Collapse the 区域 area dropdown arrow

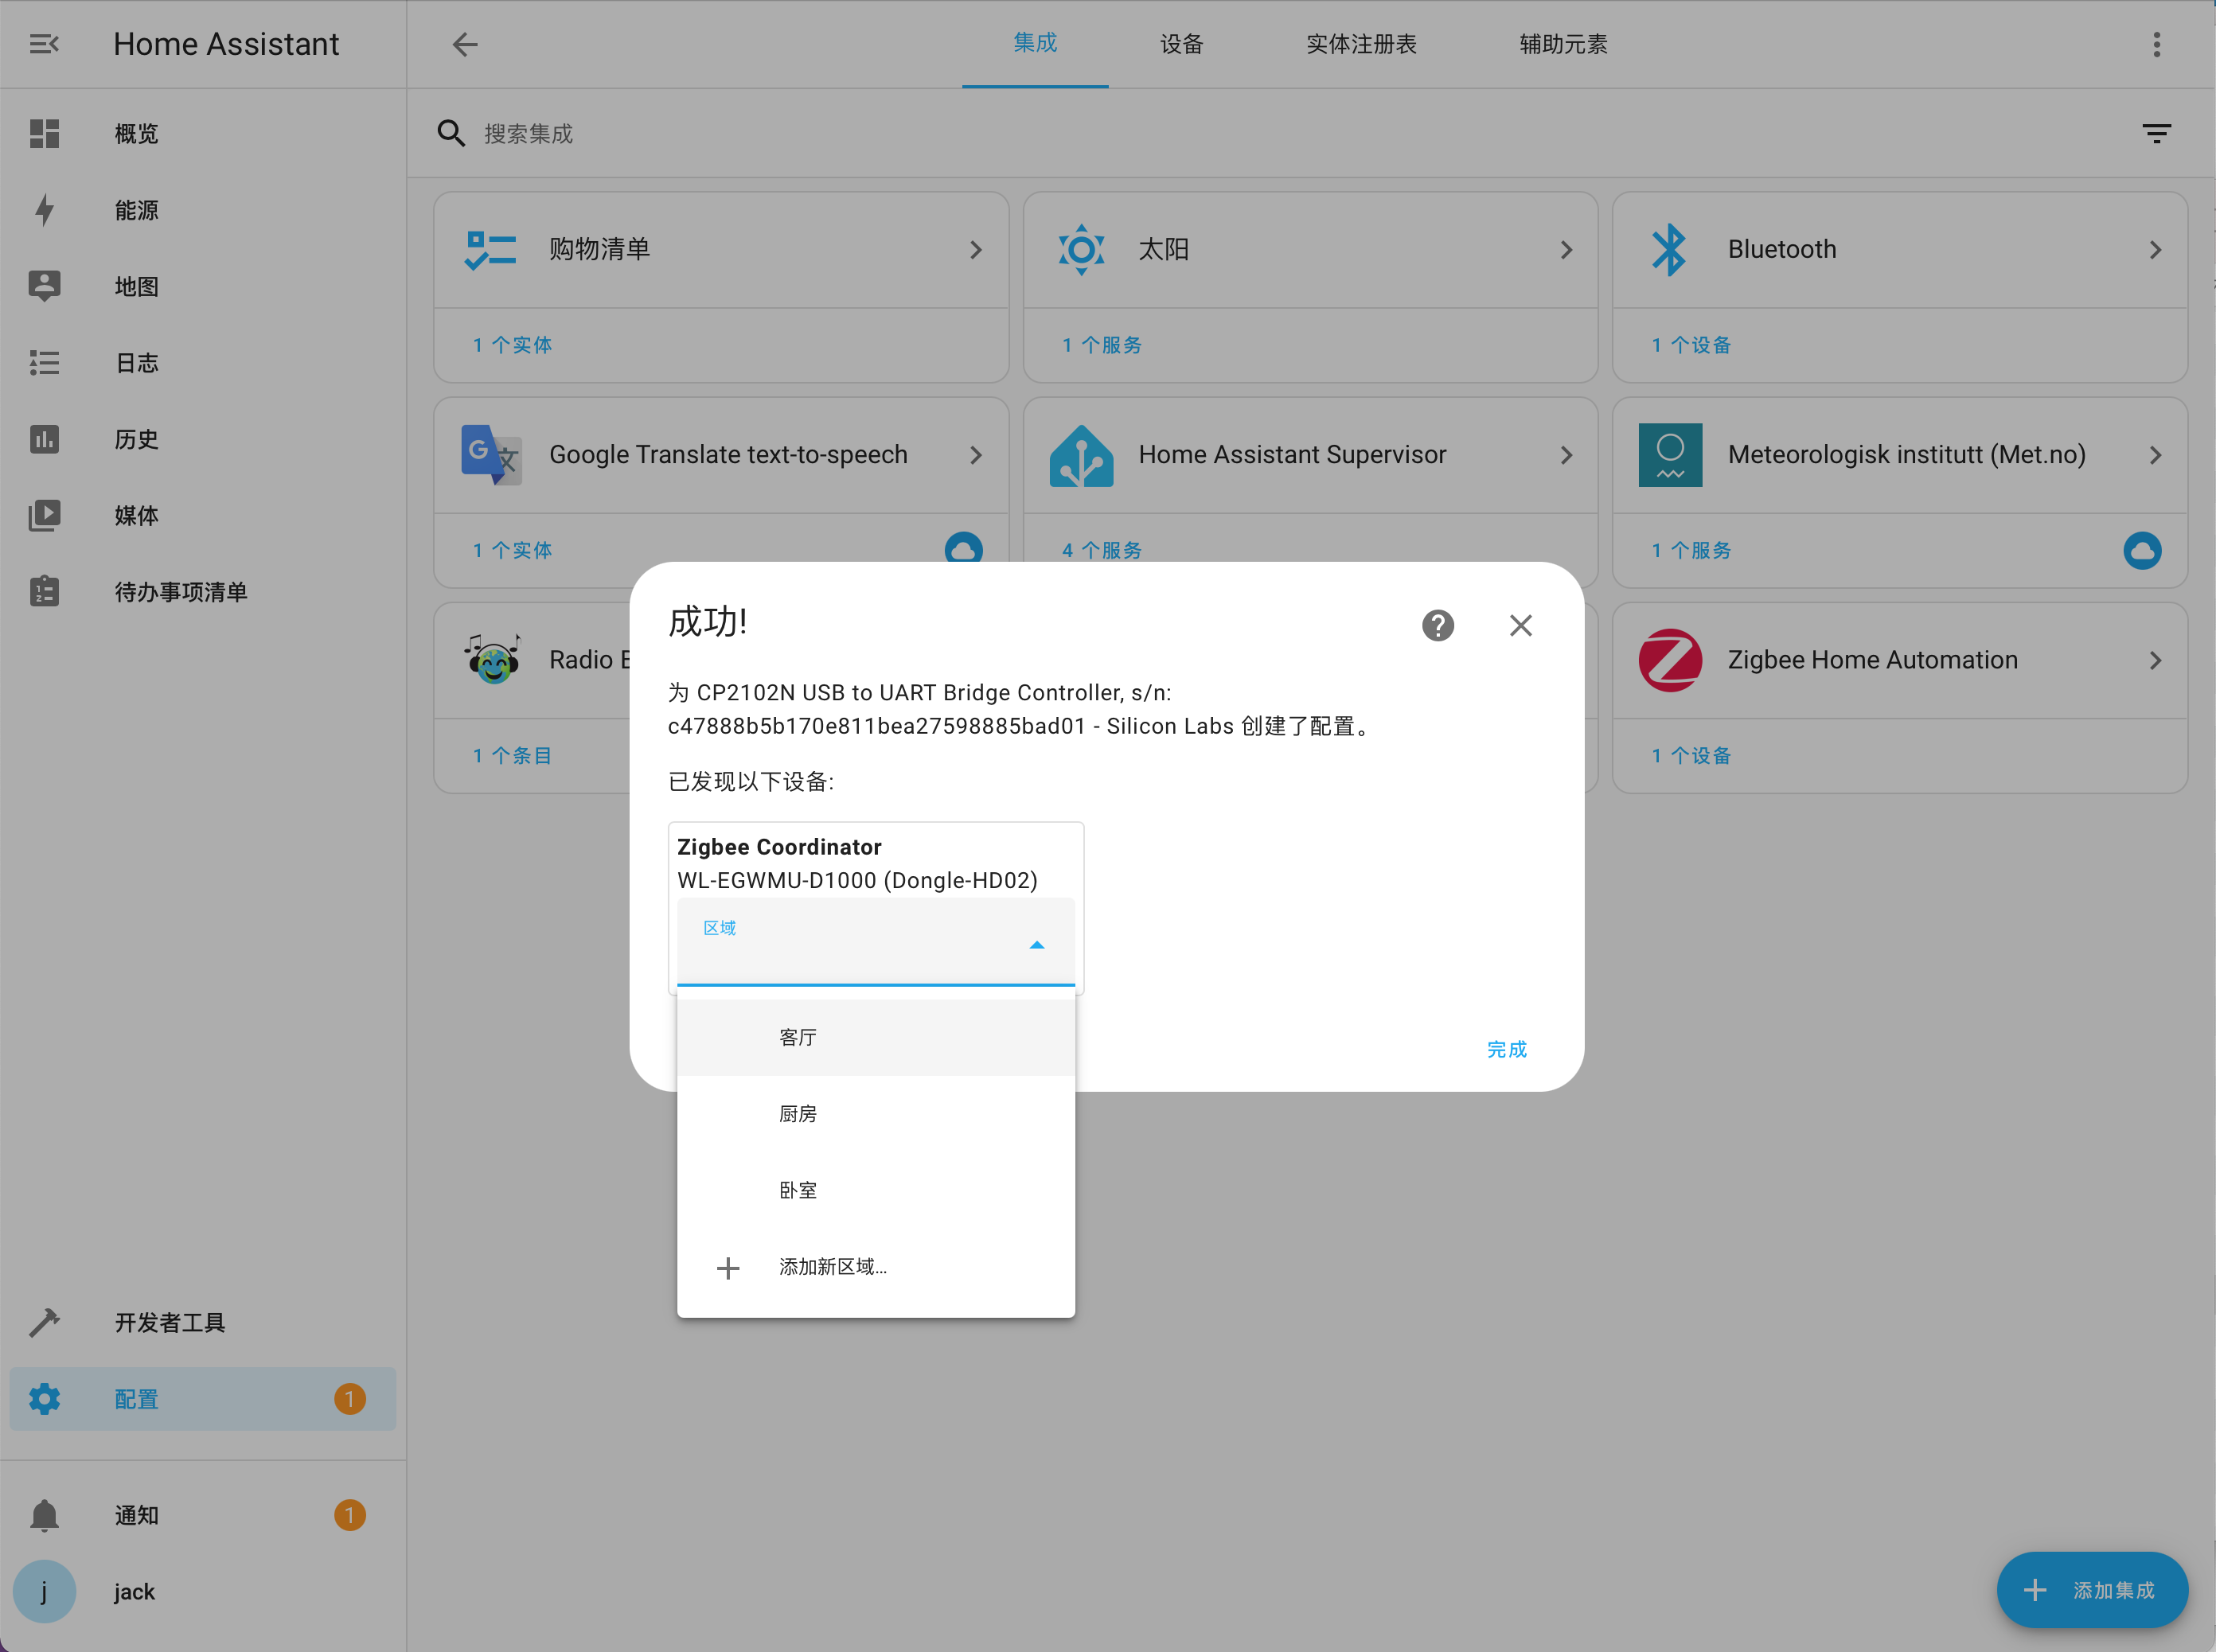point(1036,944)
